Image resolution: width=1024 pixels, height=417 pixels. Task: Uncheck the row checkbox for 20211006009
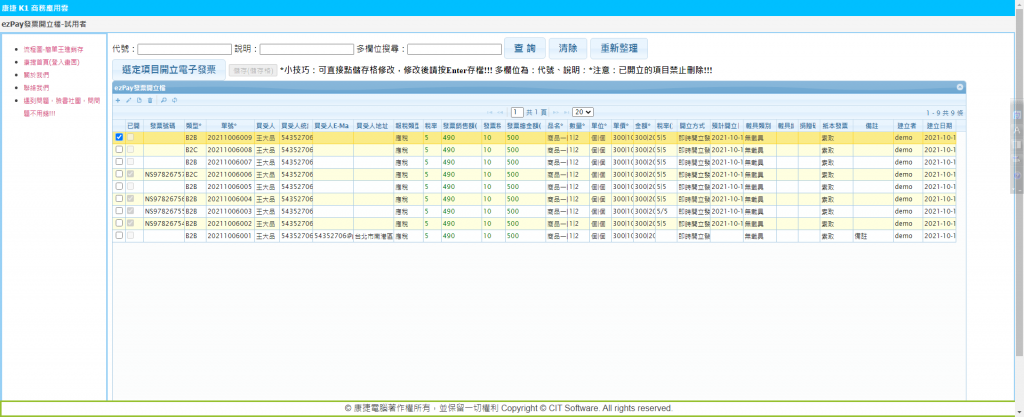pyautogui.click(x=120, y=137)
